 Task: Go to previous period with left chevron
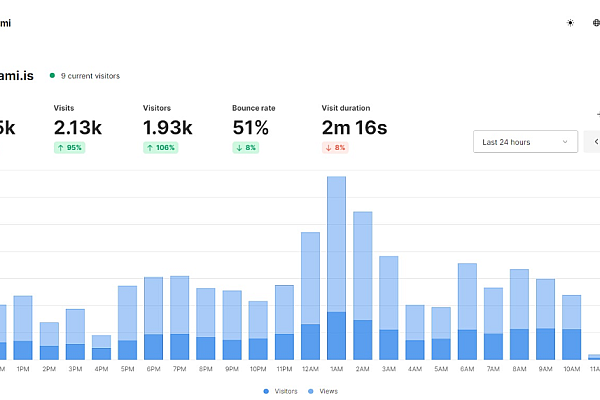(x=596, y=142)
